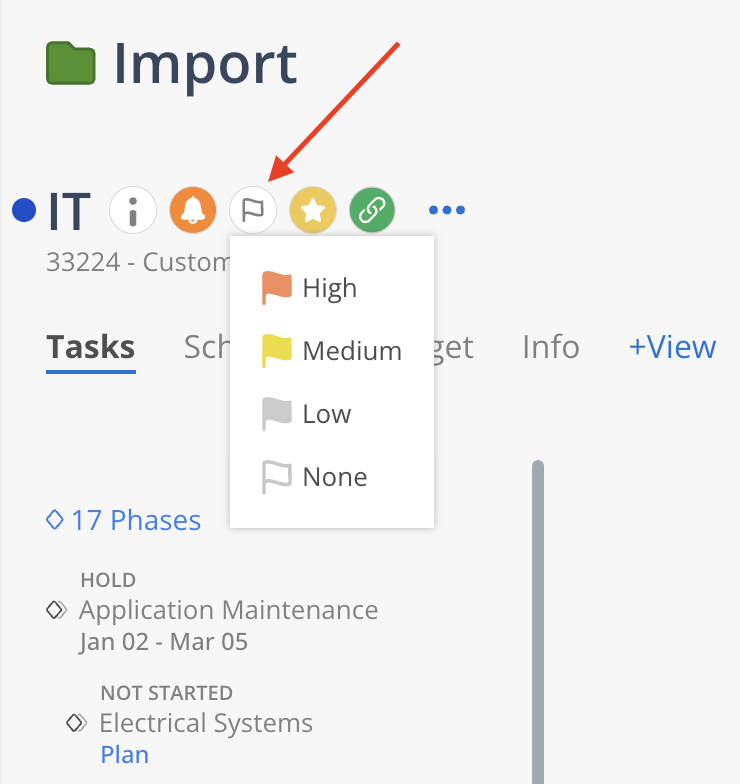Screen dimensions: 740x784
Task: Click the green link icon
Action: 372,210
